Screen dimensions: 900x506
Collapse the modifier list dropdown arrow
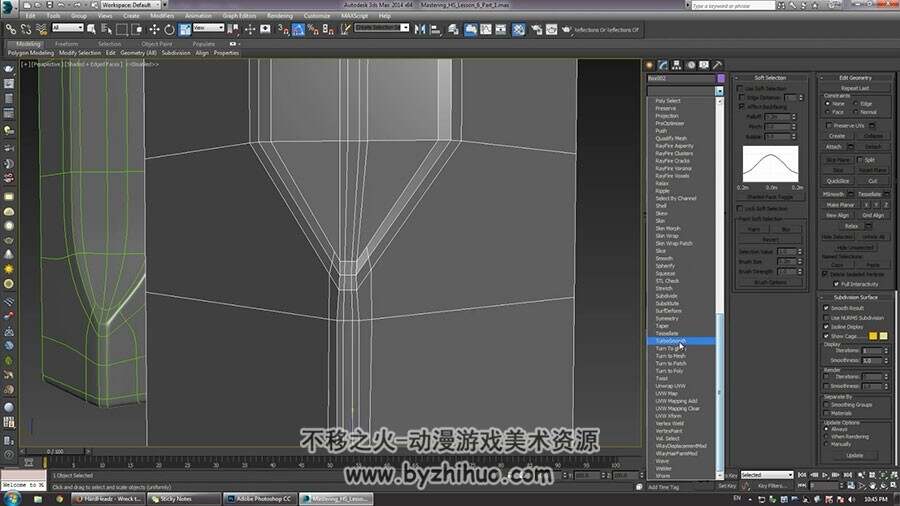click(719, 91)
